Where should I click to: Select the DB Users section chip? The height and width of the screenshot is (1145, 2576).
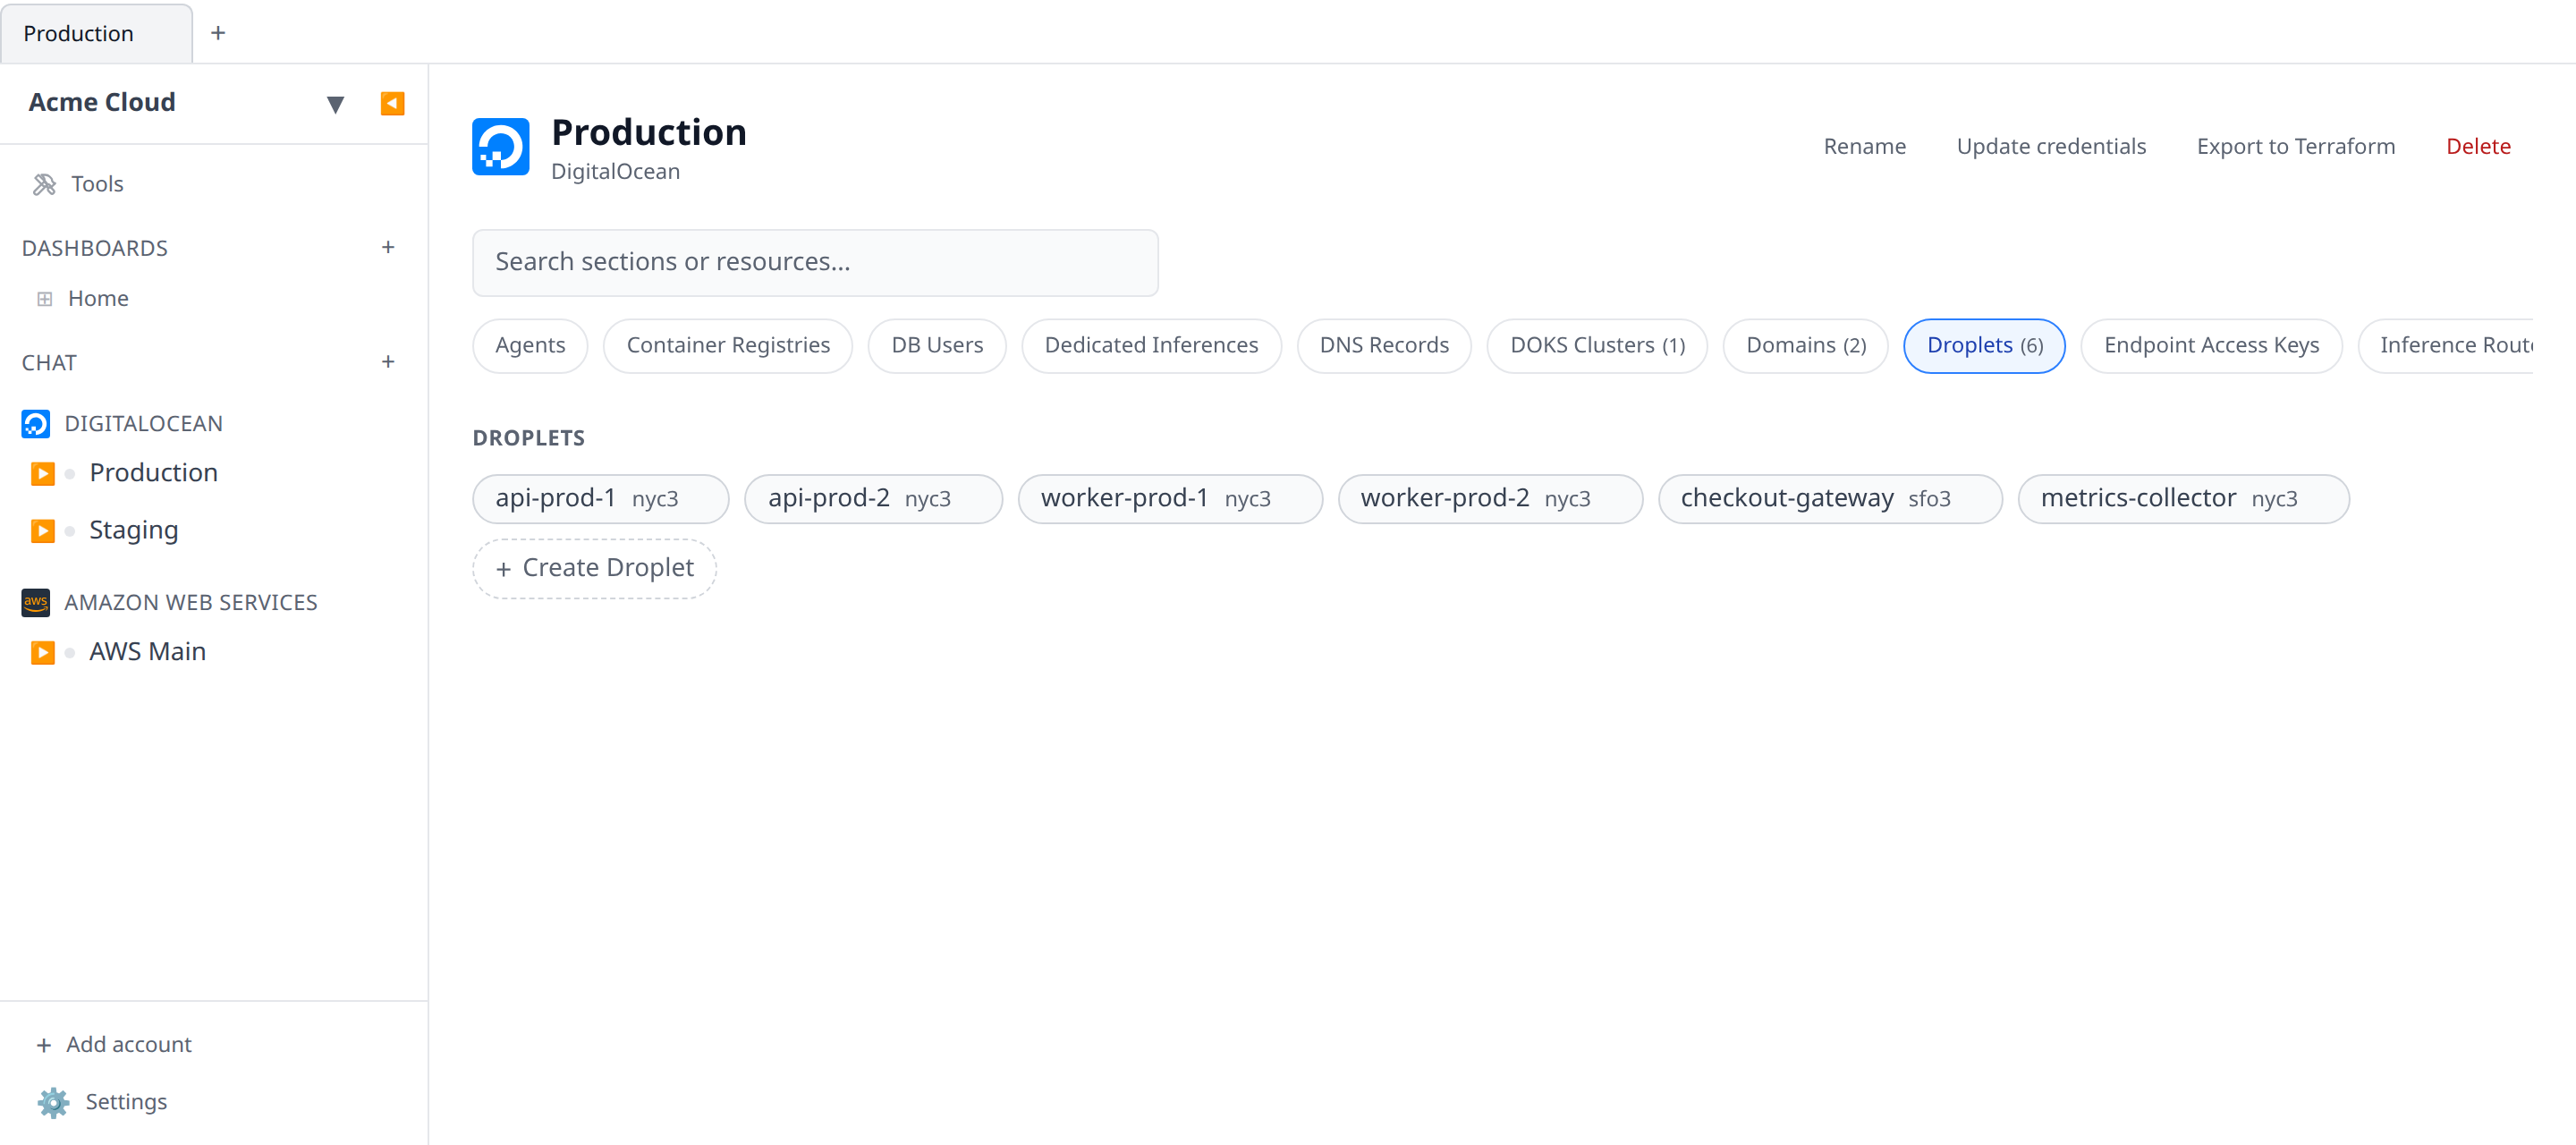point(937,345)
